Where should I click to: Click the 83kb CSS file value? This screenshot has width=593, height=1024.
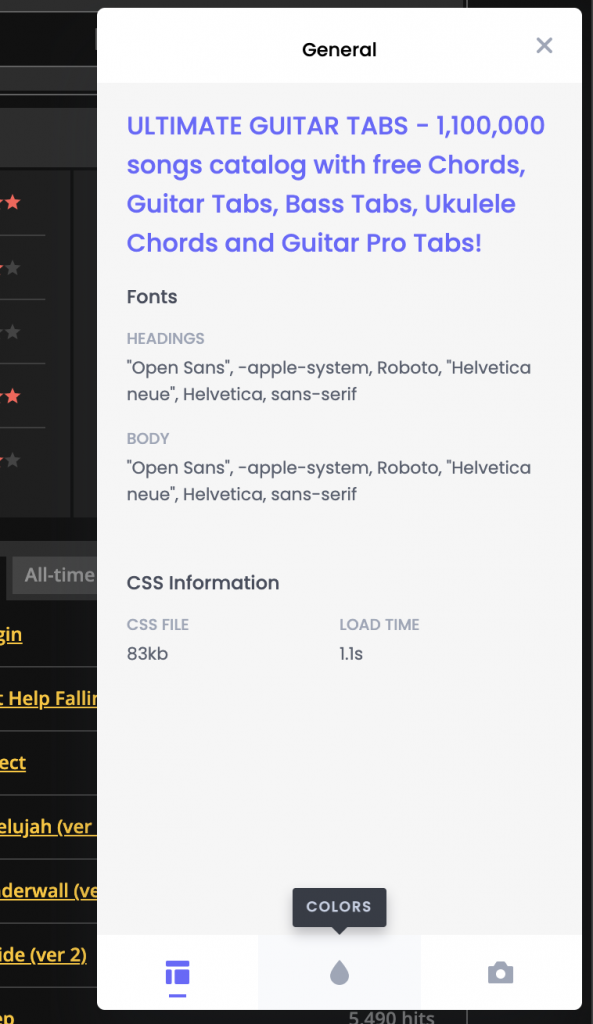[148, 654]
